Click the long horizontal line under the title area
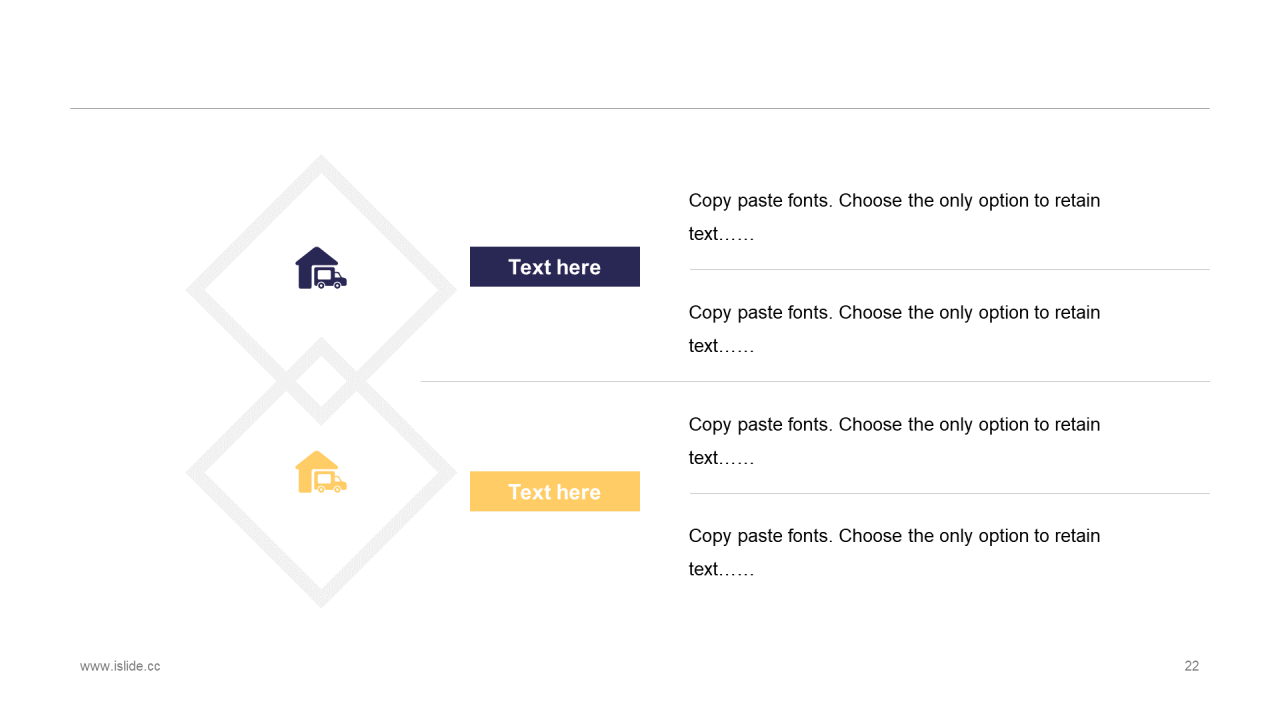This screenshot has width=1280, height=720. click(640, 108)
